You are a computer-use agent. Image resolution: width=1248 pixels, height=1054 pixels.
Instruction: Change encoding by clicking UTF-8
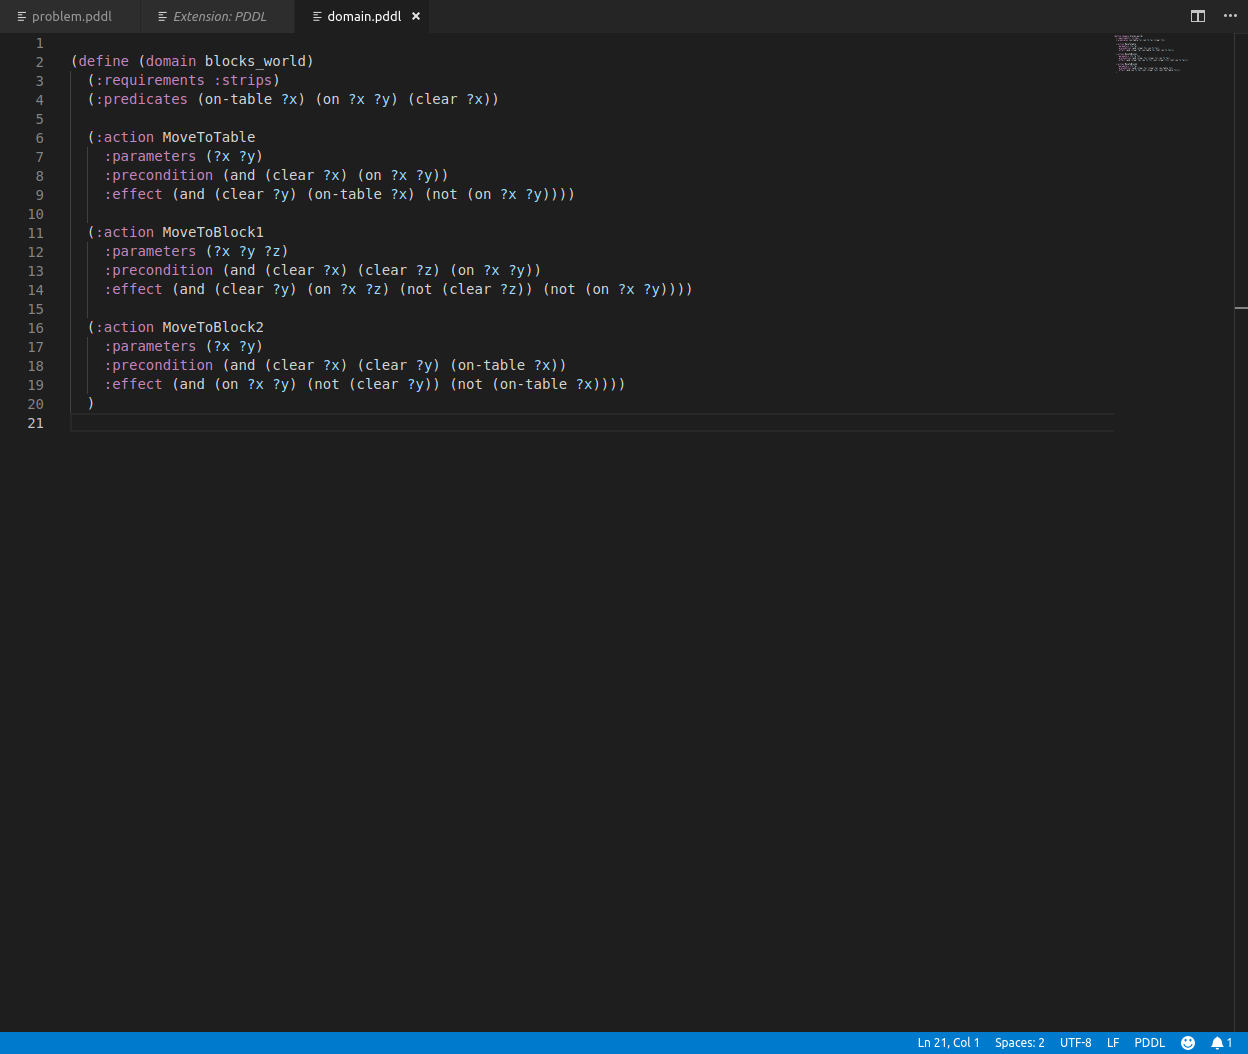(x=1075, y=1042)
